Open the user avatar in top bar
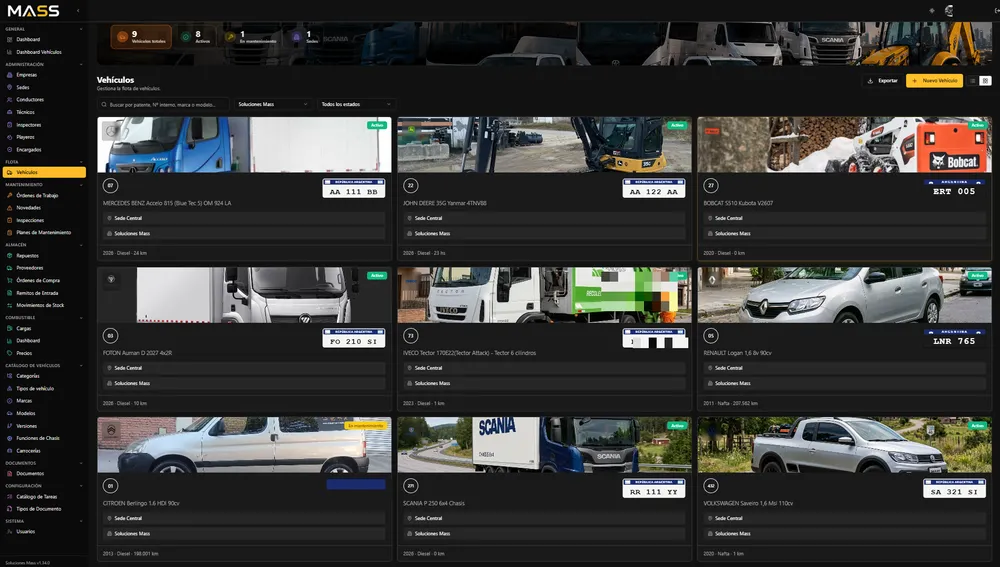Image resolution: width=1000 pixels, height=567 pixels. [949, 11]
